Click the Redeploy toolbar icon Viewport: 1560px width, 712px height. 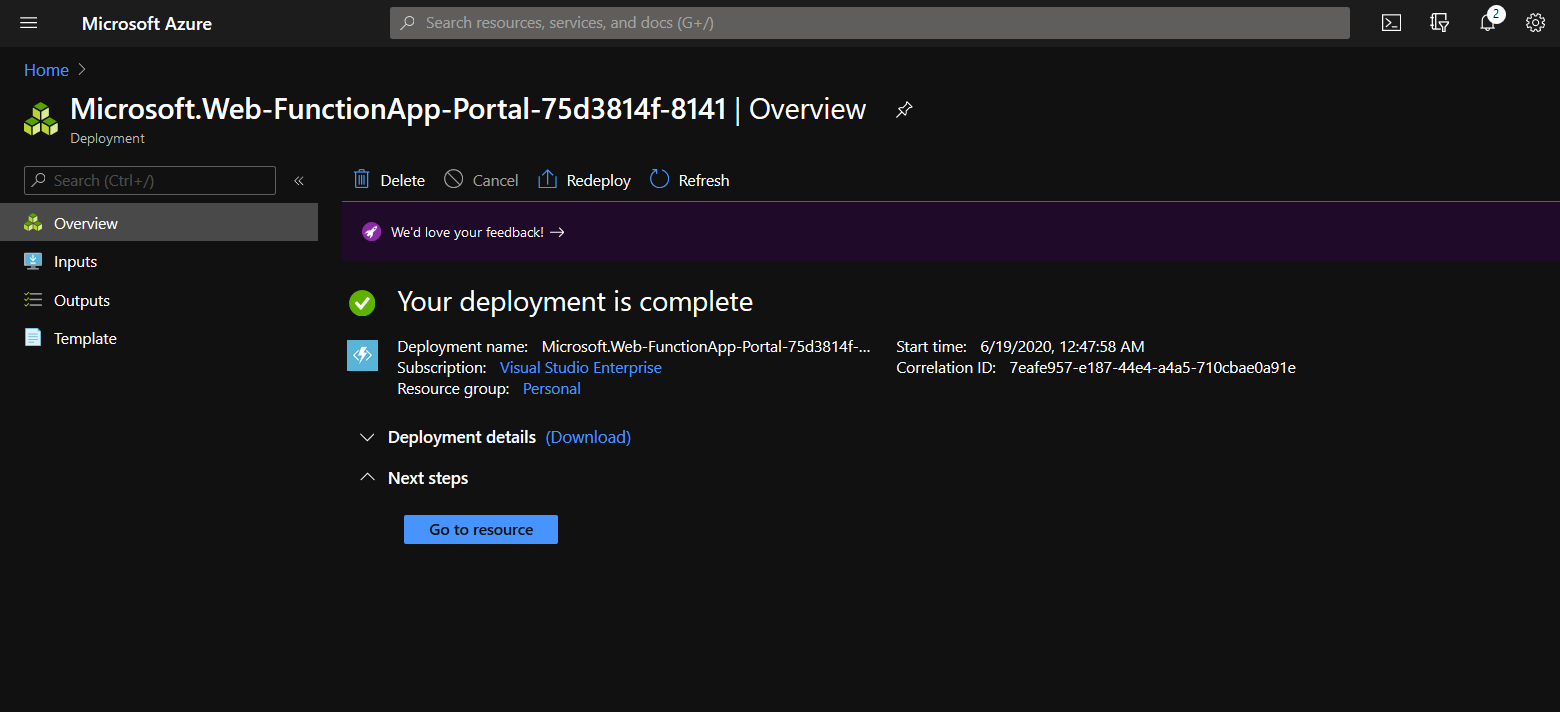(x=583, y=179)
